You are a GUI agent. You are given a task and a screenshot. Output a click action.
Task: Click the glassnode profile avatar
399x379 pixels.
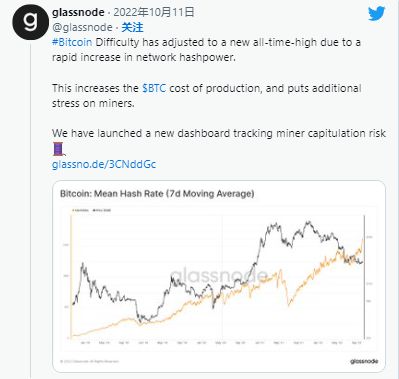(x=30, y=22)
